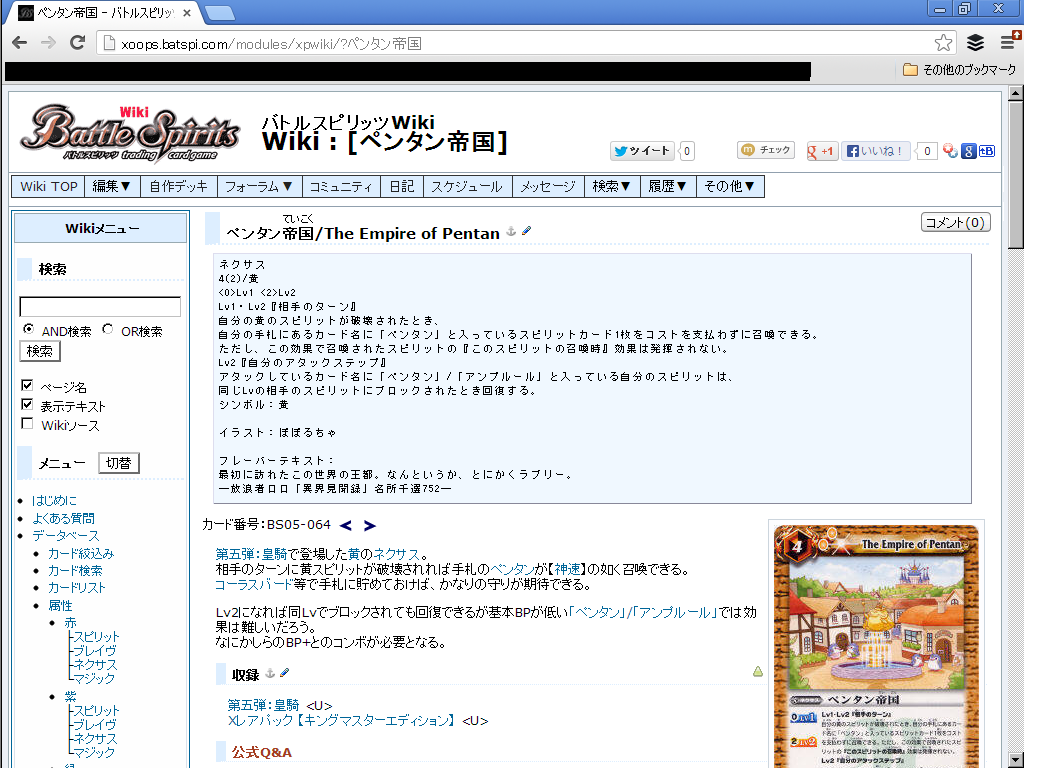Viewport: 1038px width, 768px height.
Task: Open the コーラスバード link
Action: click(x=254, y=585)
